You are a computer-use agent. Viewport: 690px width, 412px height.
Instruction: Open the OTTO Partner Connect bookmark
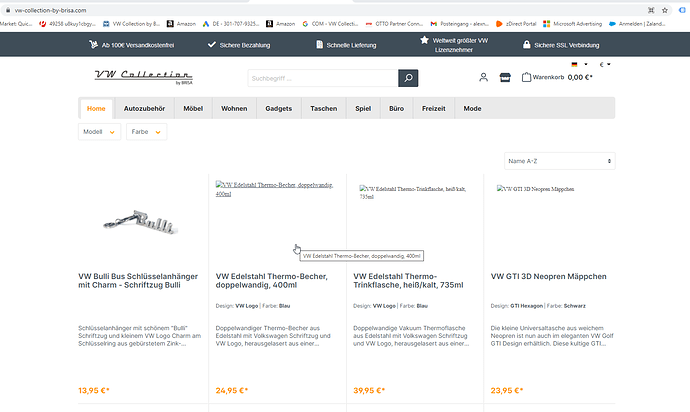[x=394, y=24]
